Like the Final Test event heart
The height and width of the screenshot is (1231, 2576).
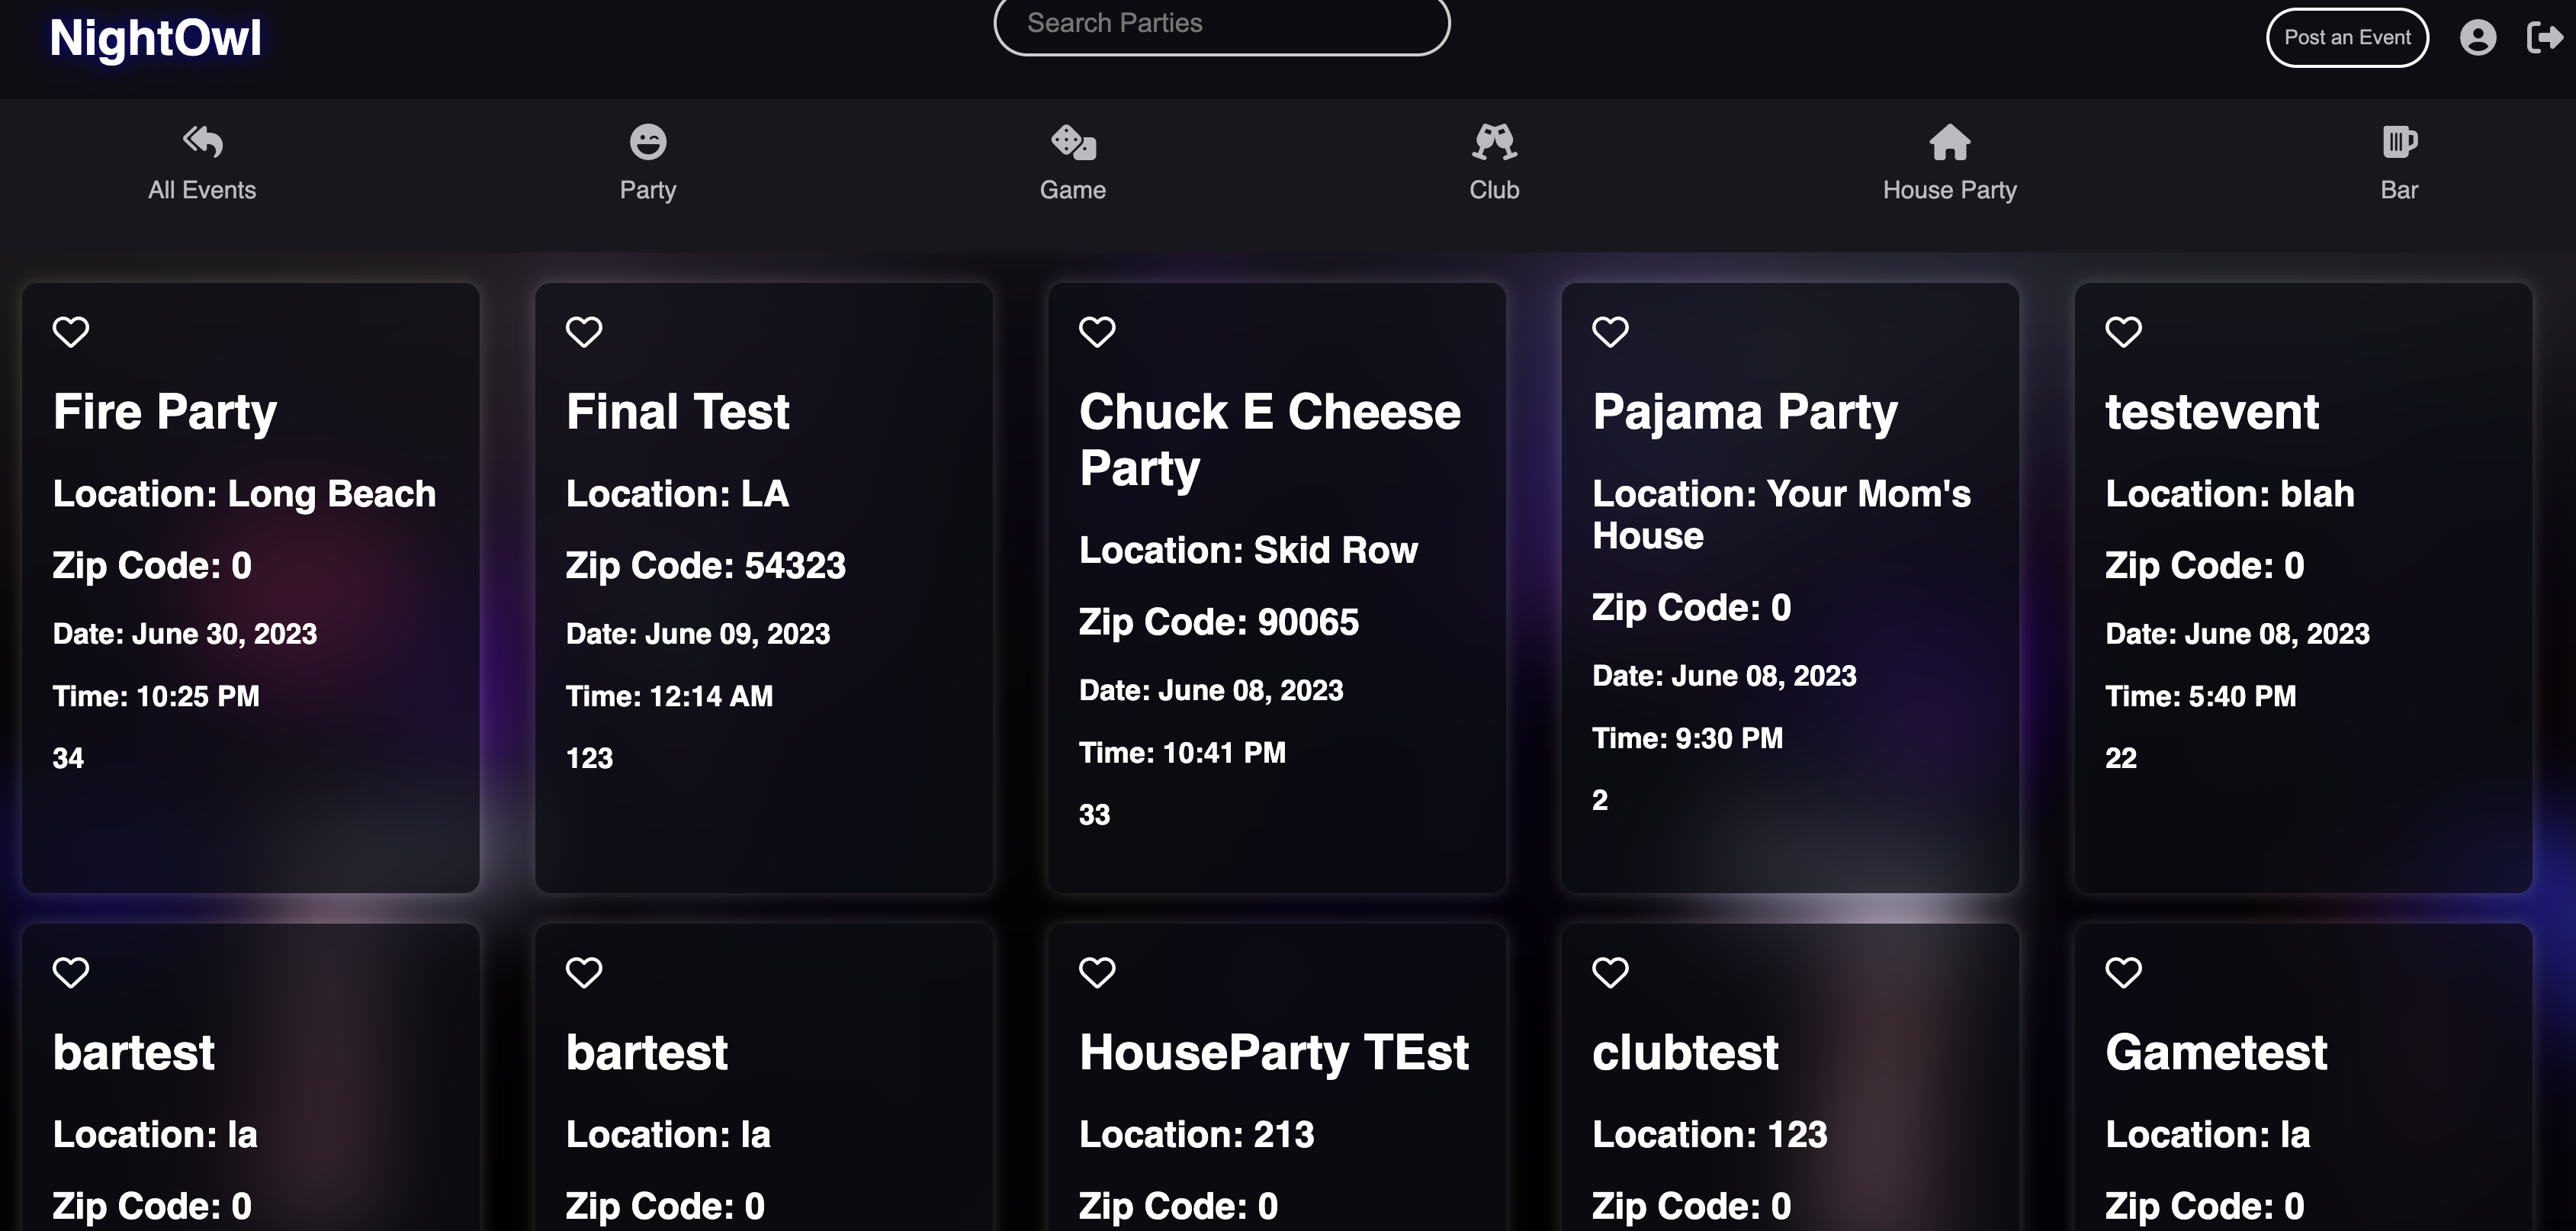(584, 331)
